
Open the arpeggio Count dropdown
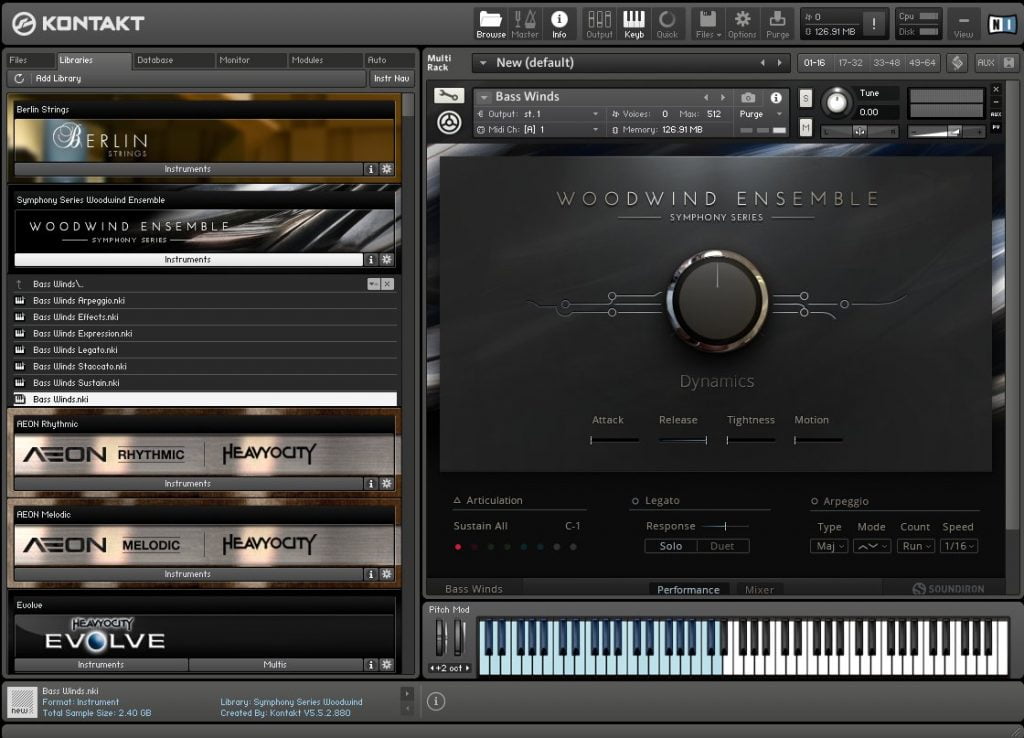916,546
